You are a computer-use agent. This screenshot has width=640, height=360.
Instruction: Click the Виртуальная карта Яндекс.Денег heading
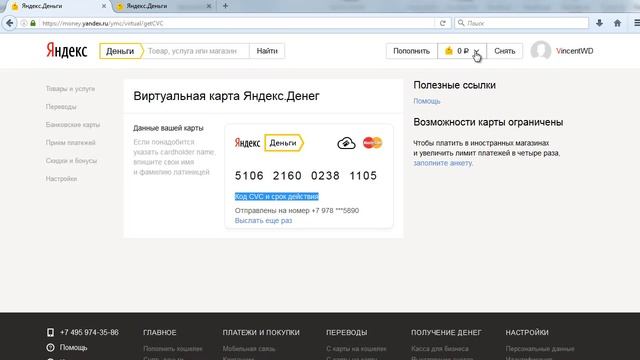coord(227,96)
